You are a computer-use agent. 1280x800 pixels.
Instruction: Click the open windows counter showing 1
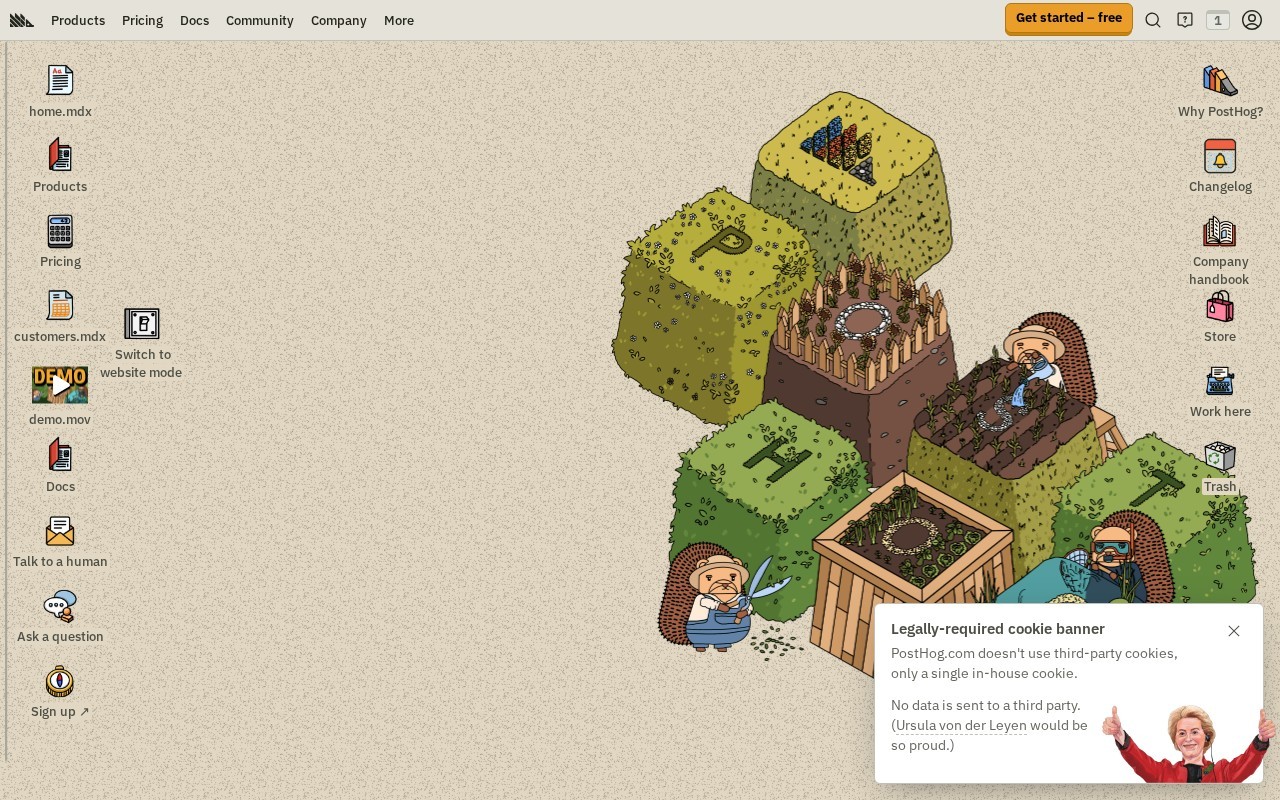[1218, 20]
